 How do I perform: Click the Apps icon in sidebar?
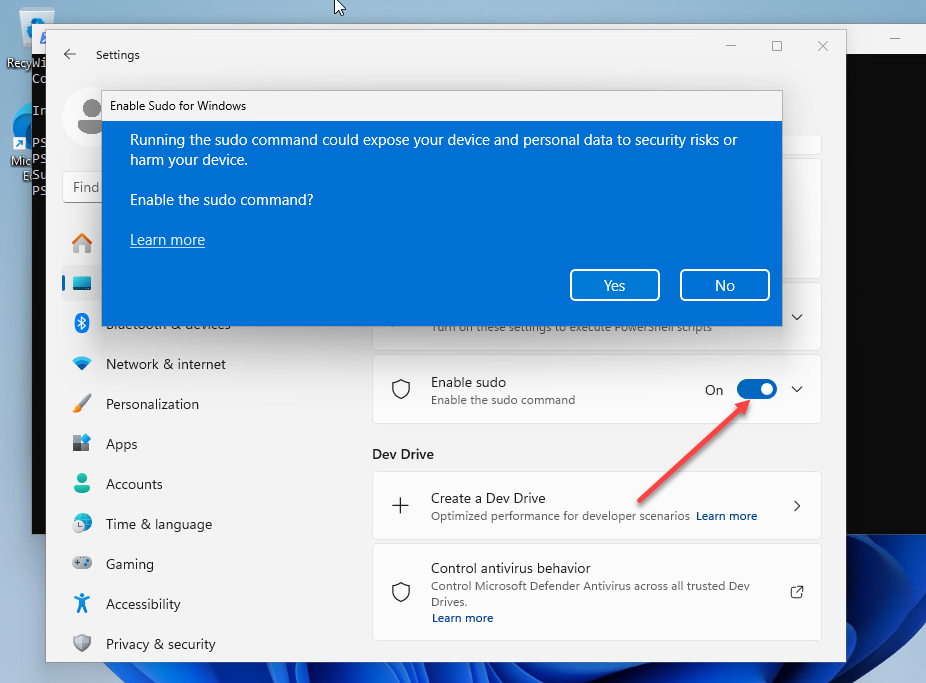[x=82, y=444]
